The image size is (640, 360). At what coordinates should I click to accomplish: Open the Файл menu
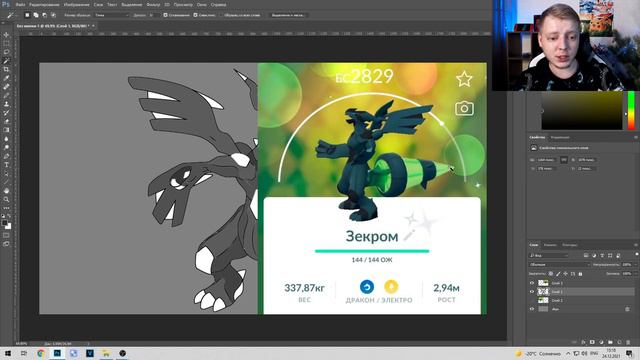(20, 4)
